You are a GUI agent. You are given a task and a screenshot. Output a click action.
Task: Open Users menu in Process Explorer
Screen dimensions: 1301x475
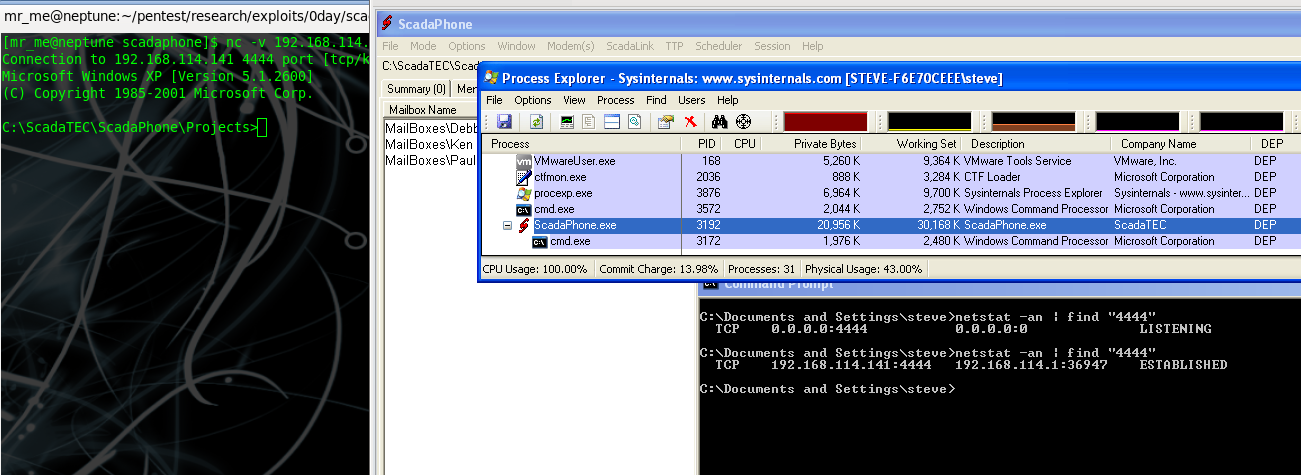click(692, 100)
